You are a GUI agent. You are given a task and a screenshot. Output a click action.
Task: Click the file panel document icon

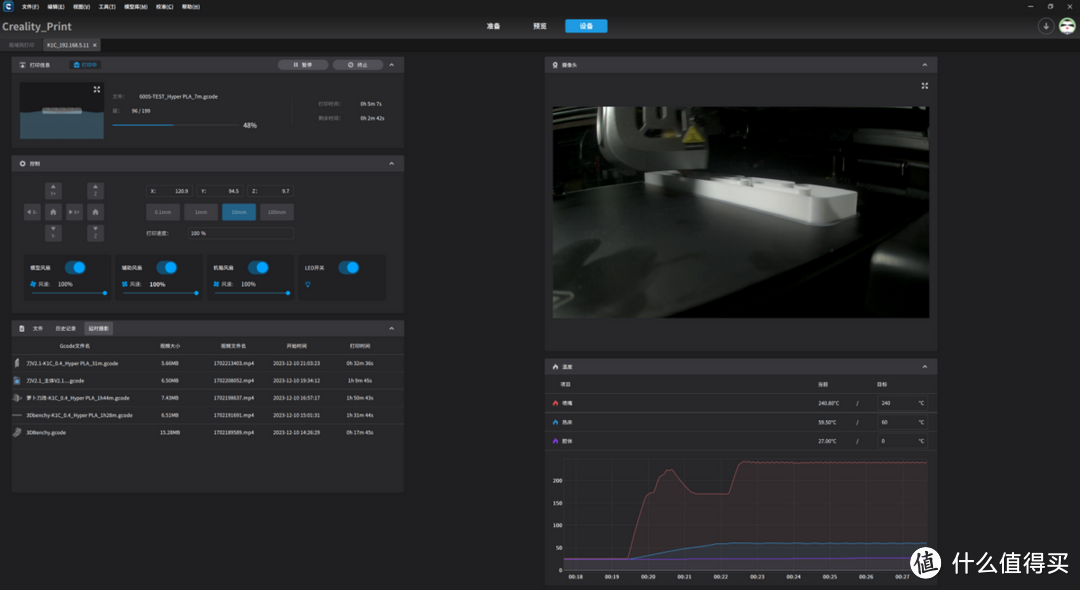click(22, 328)
